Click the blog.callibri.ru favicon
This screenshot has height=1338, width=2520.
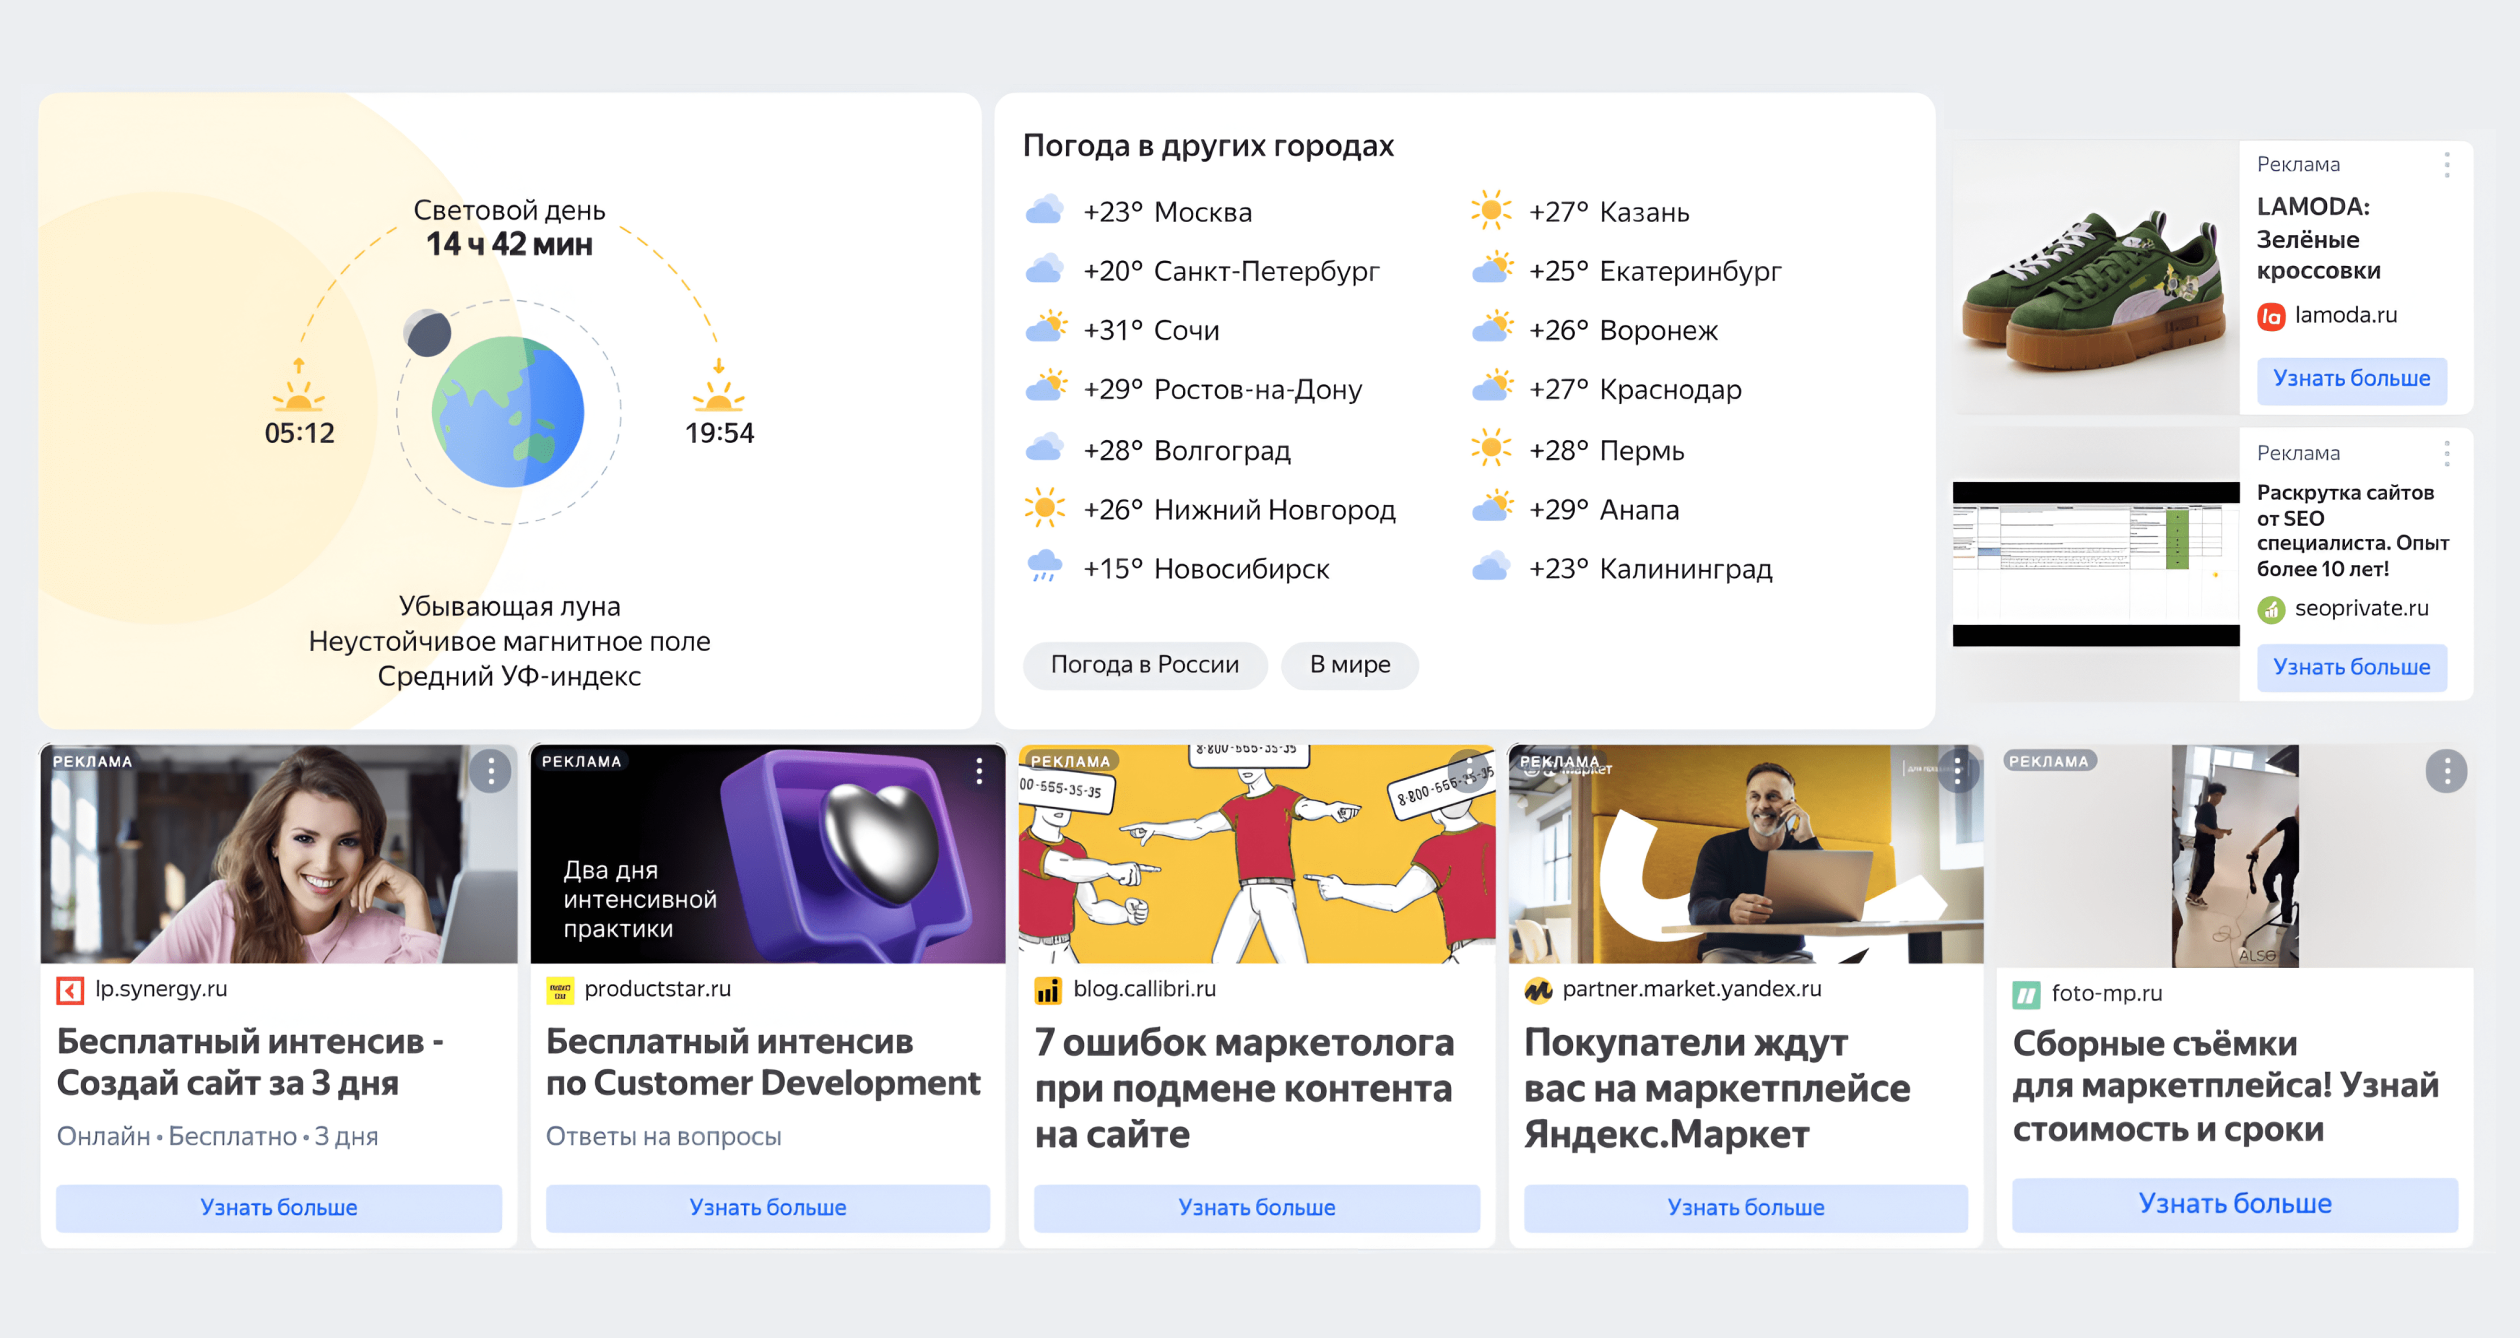coord(1048,990)
